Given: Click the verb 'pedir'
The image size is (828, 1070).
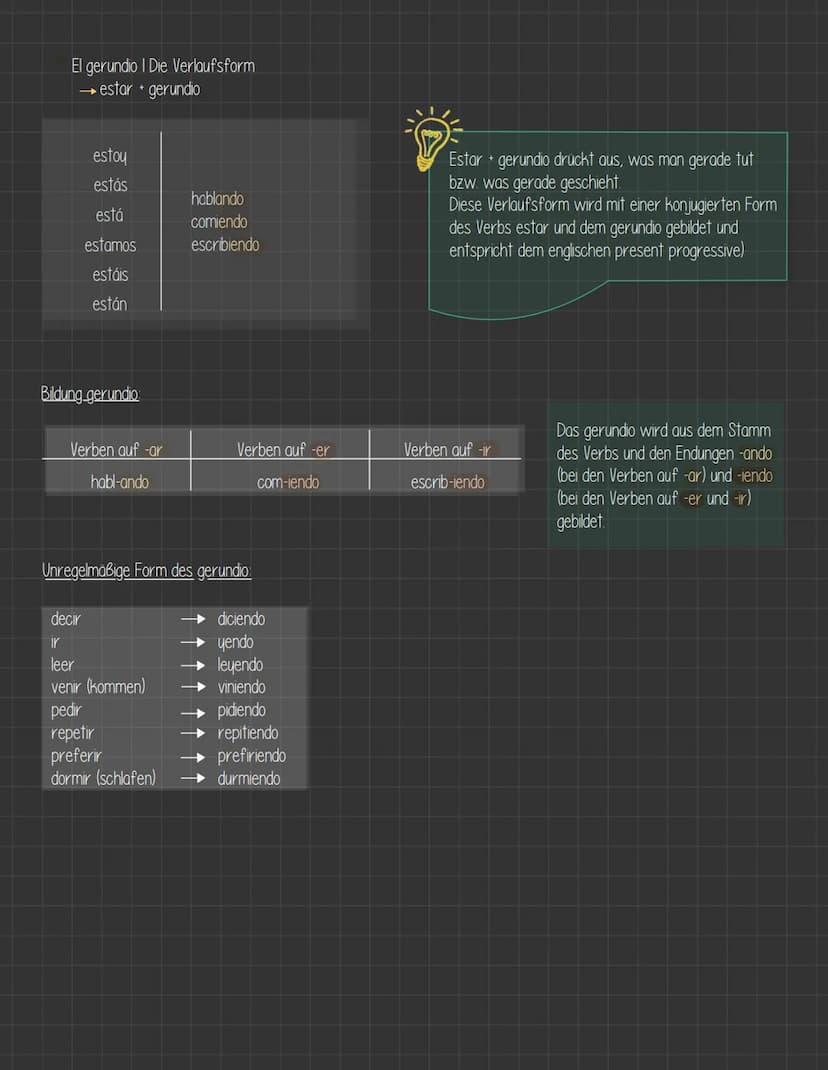Looking at the screenshot, I should [x=66, y=710].
